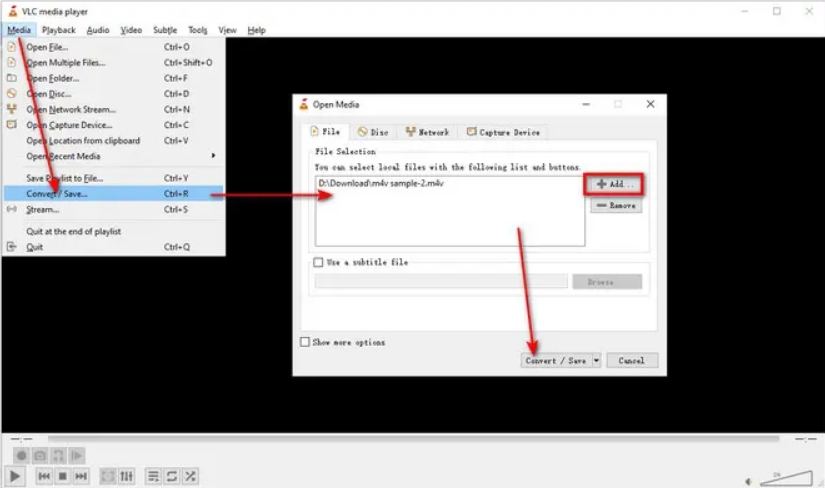Select Open Disc menu entry
825x488 pixels.
point(114,94)
